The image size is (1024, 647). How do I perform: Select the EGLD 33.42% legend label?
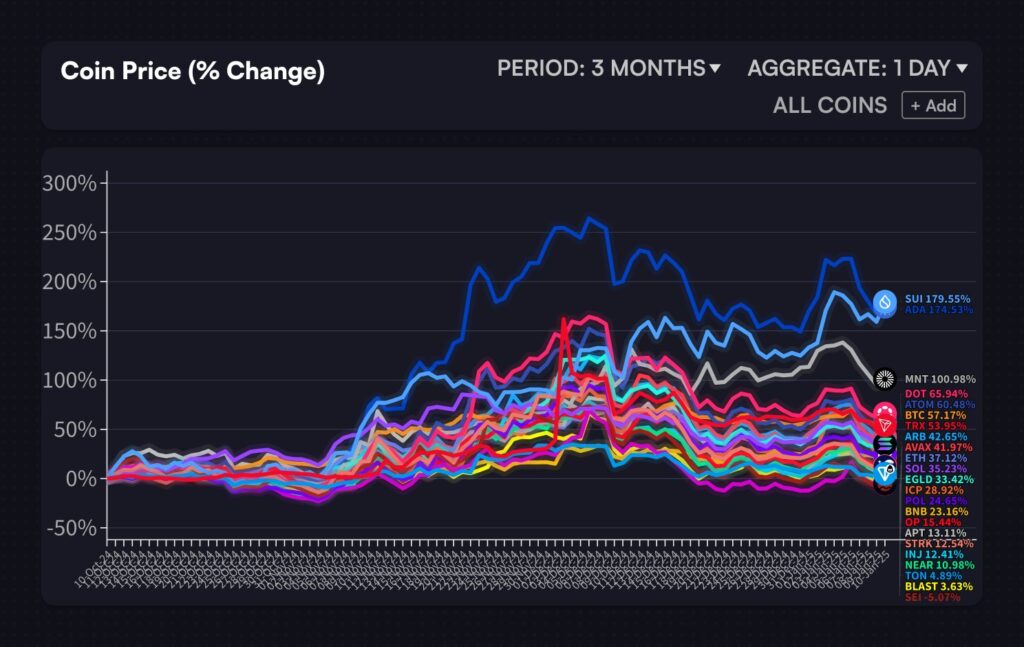click(939, 479)
